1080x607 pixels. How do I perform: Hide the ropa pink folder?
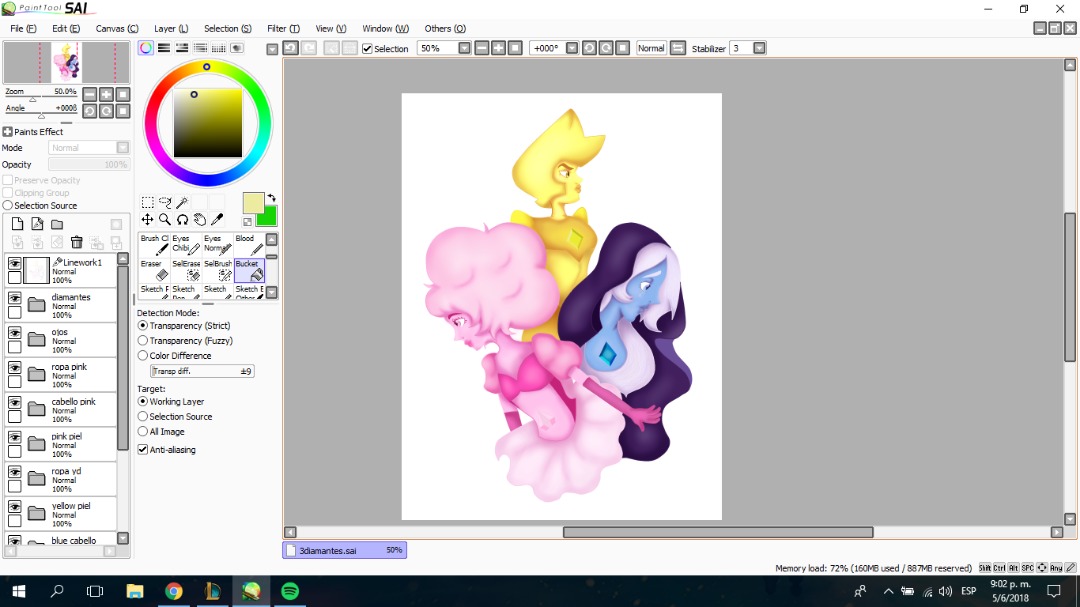coord(14,367)
